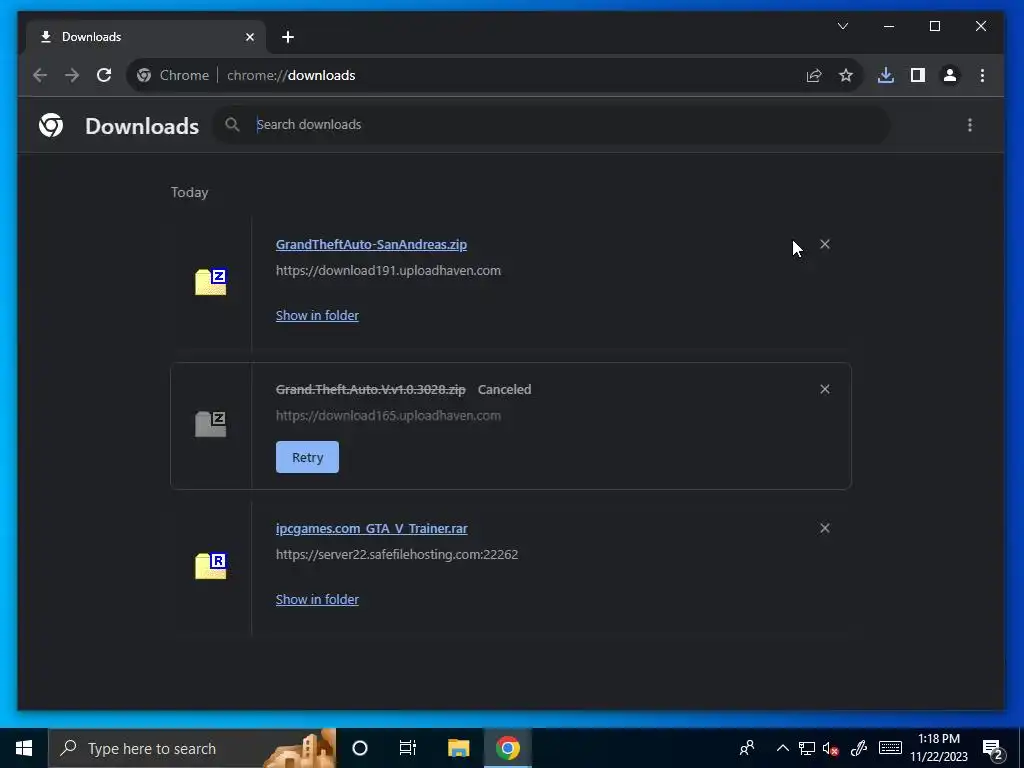Remove canceled Grand.Theft.Auto.V zip entry
Image resolution: width=1024 pixels, height=768 pixels.
[825, 389]
